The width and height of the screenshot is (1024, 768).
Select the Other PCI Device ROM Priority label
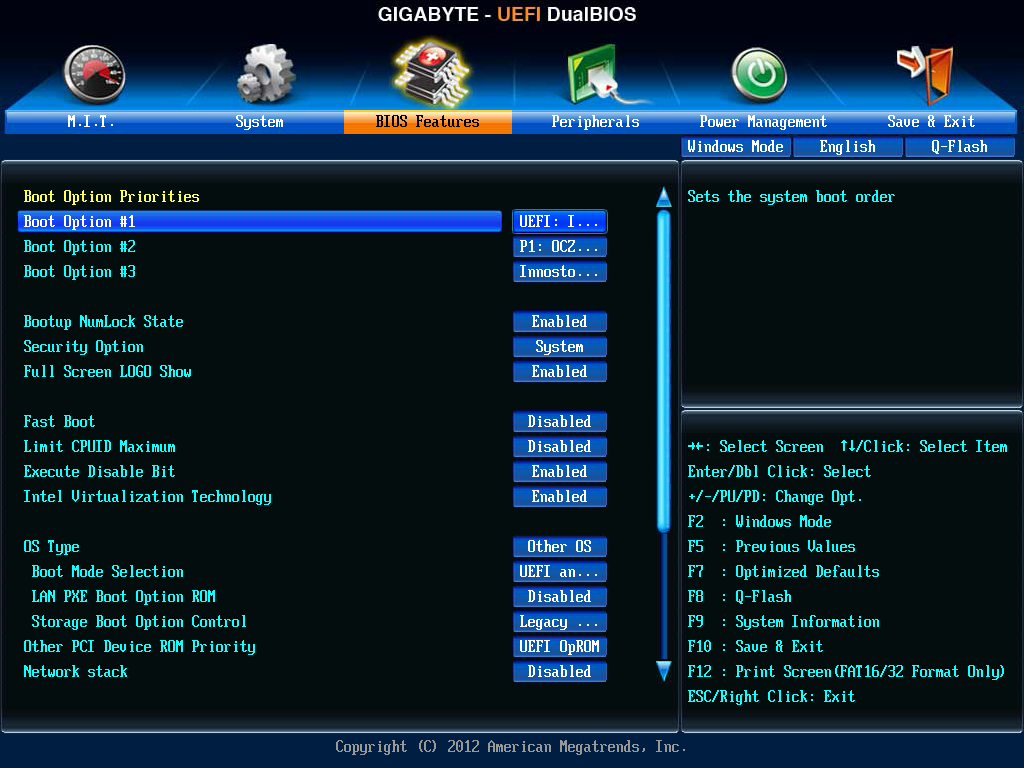pos(139,647)
